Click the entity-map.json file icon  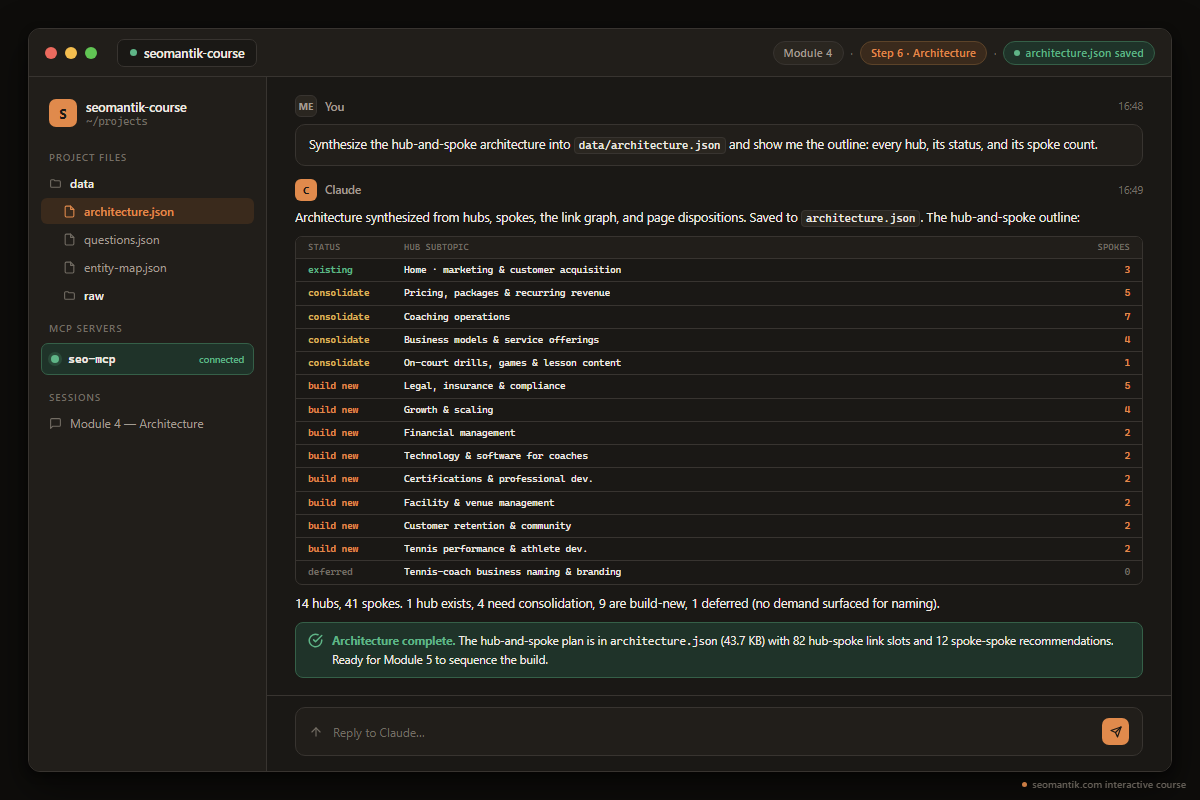tap(70, 268)
